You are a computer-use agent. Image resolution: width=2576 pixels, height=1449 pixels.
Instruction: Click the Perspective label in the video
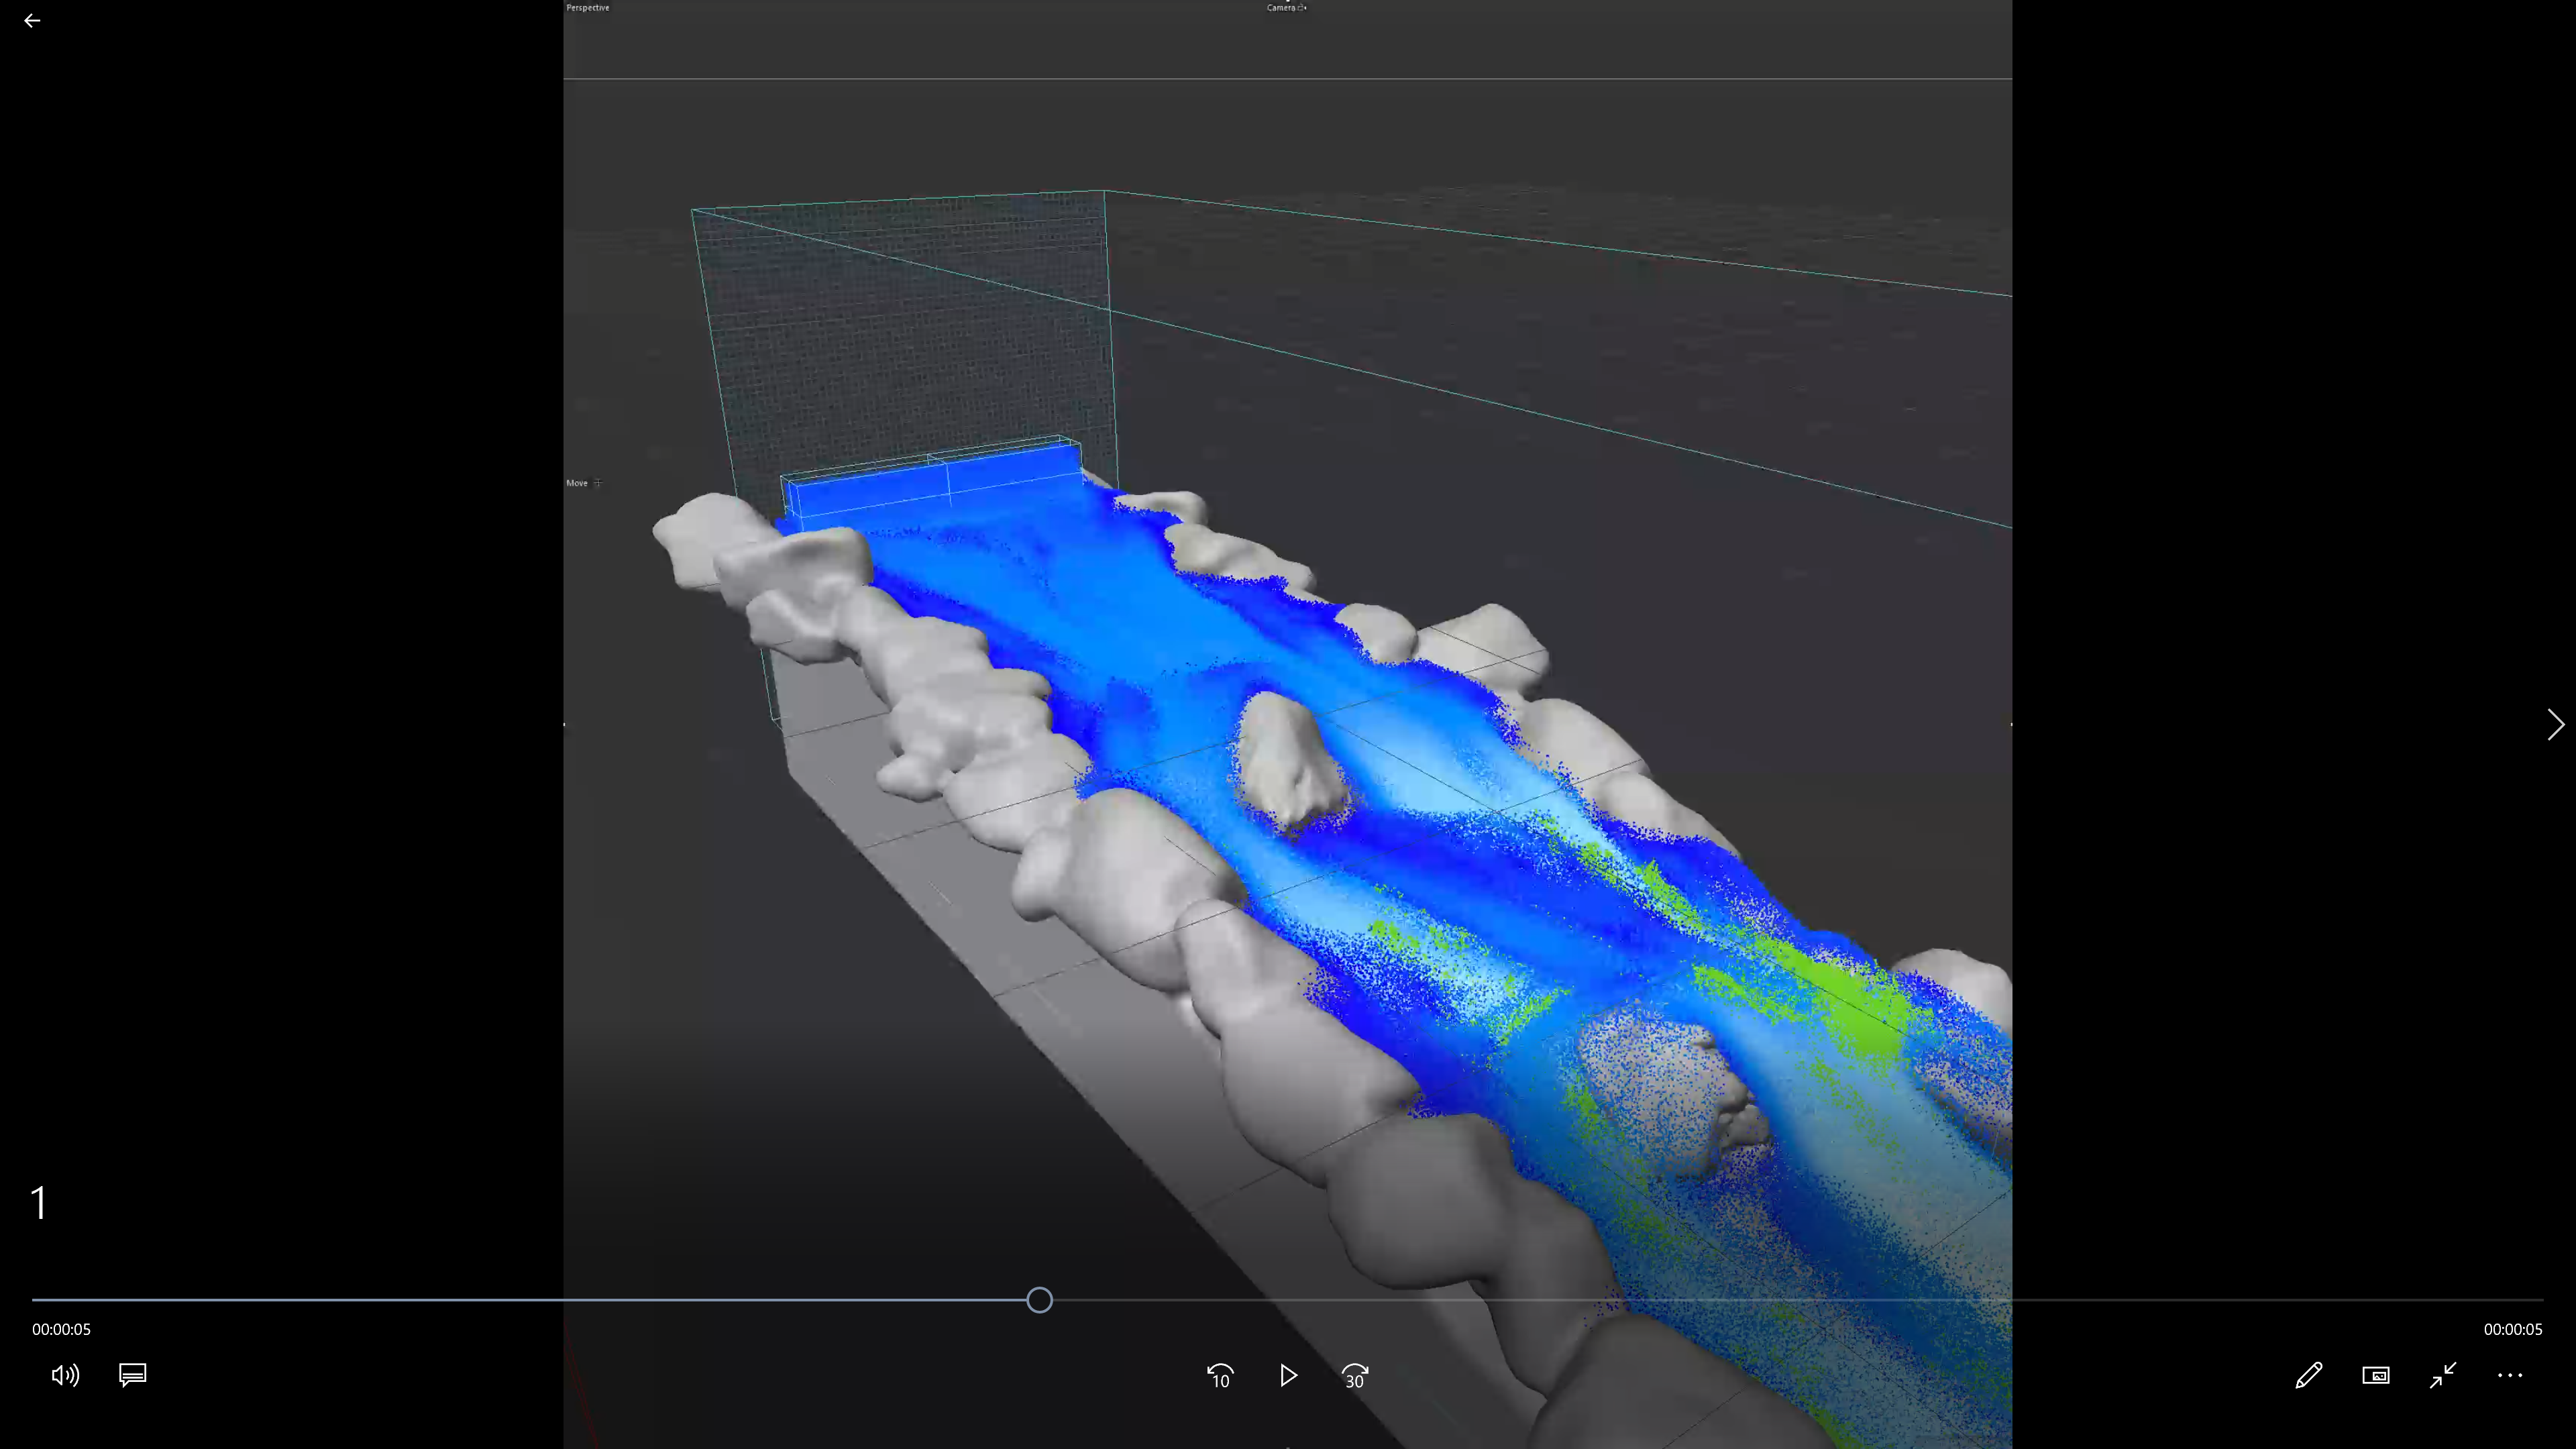(x=587, y=7)
